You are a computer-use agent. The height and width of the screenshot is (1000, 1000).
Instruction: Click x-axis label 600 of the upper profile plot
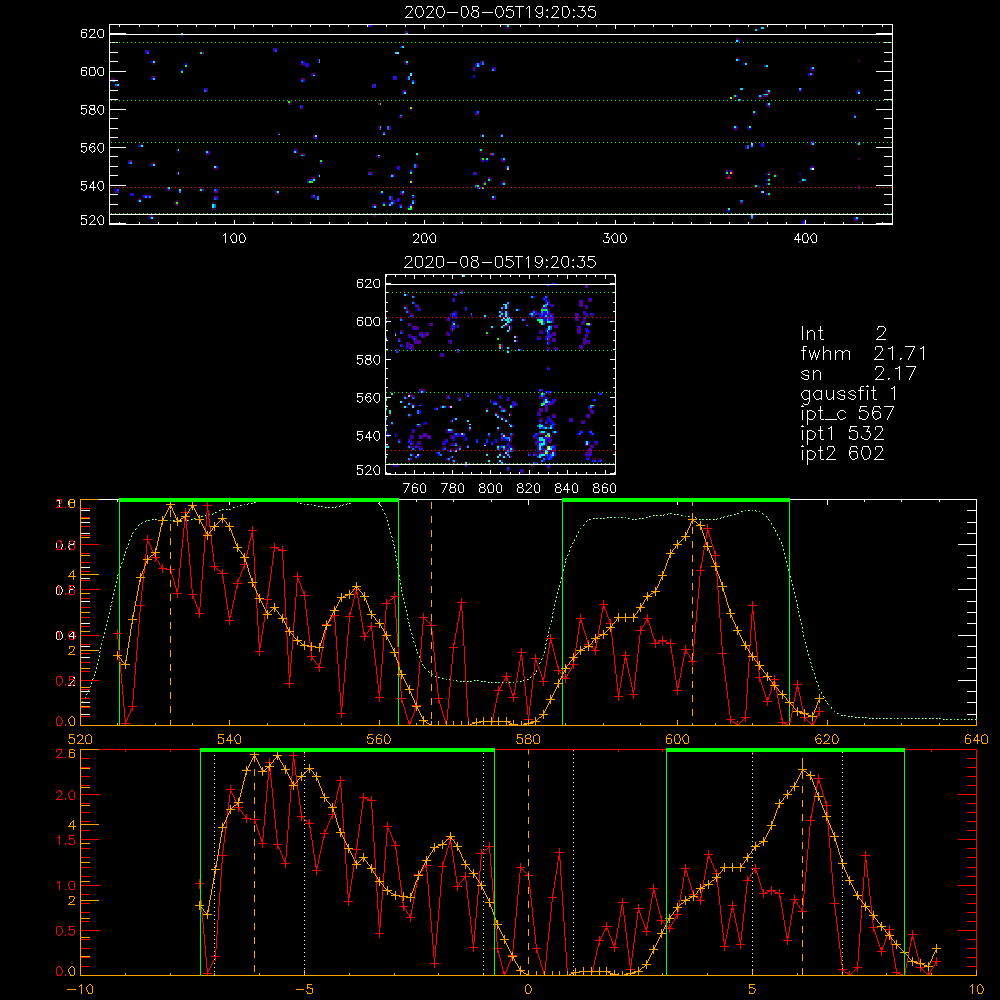click(677, 739)
